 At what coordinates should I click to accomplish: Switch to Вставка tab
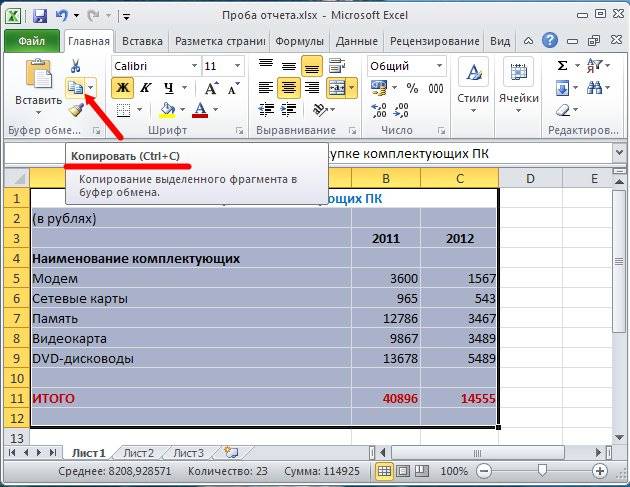(x=142, y=41)
